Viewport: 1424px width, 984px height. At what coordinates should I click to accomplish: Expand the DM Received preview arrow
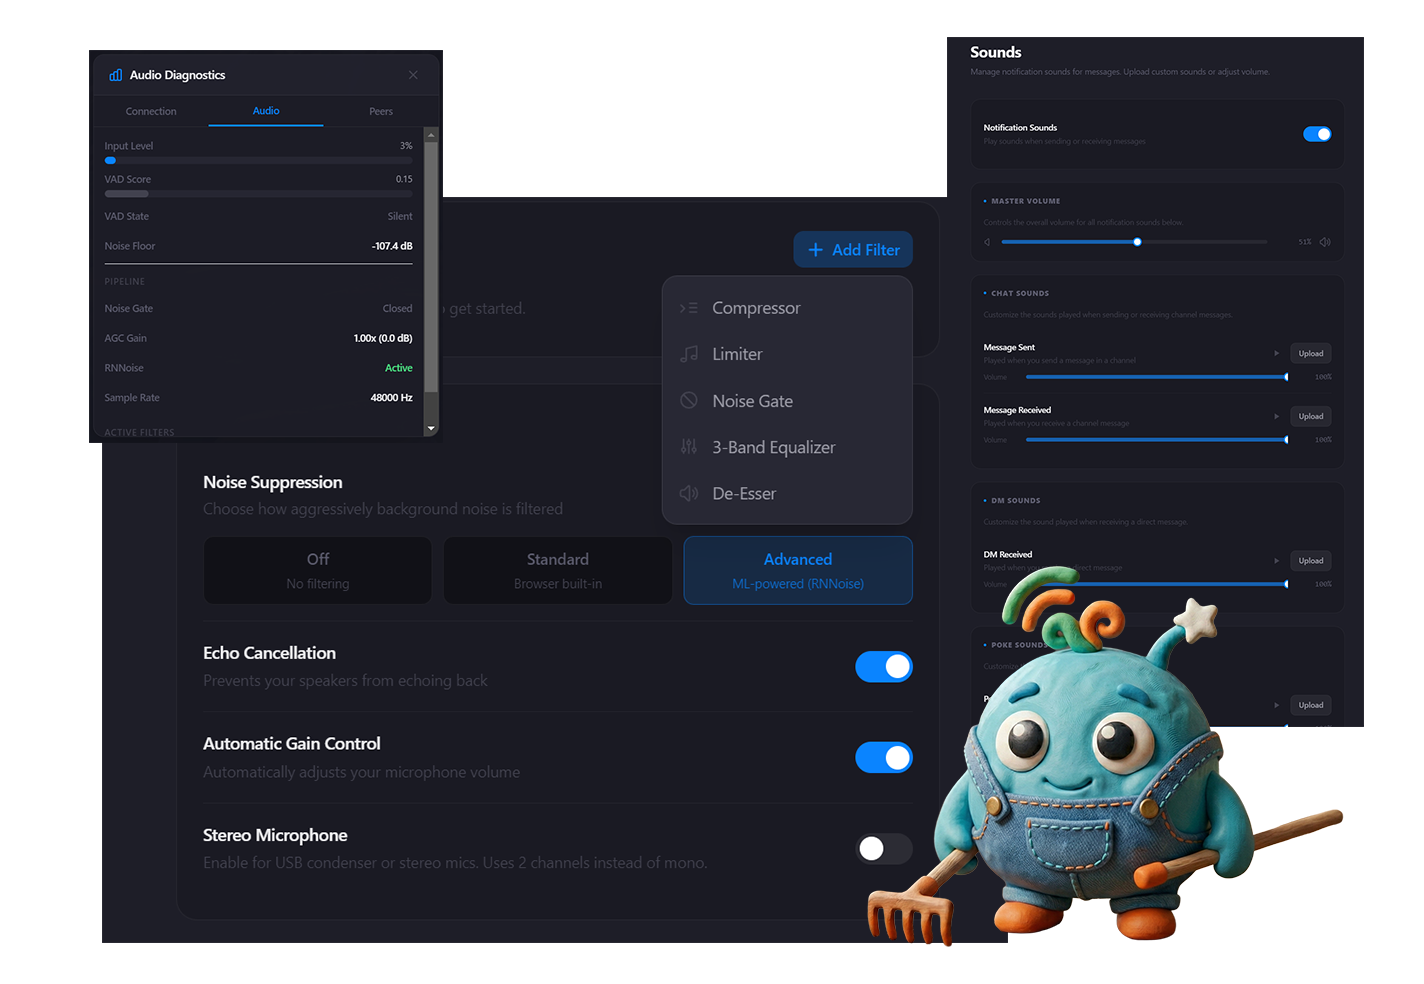1276,561
